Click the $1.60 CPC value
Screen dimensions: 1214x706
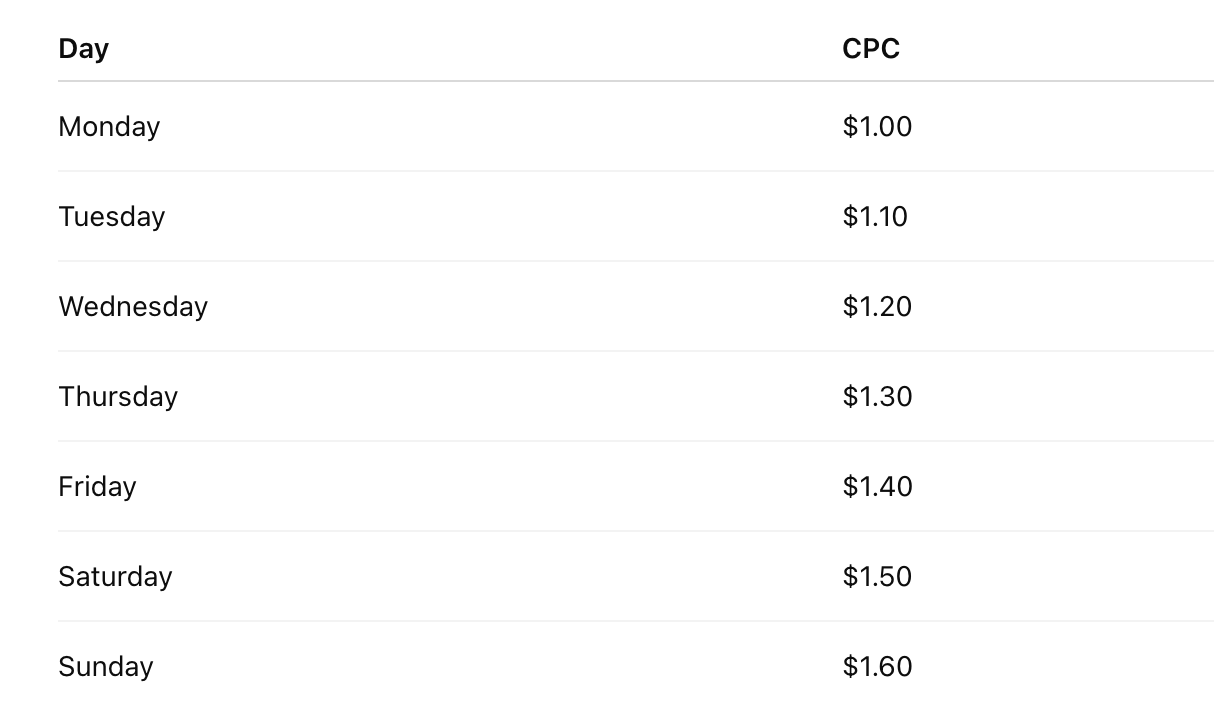coord(877,667)
